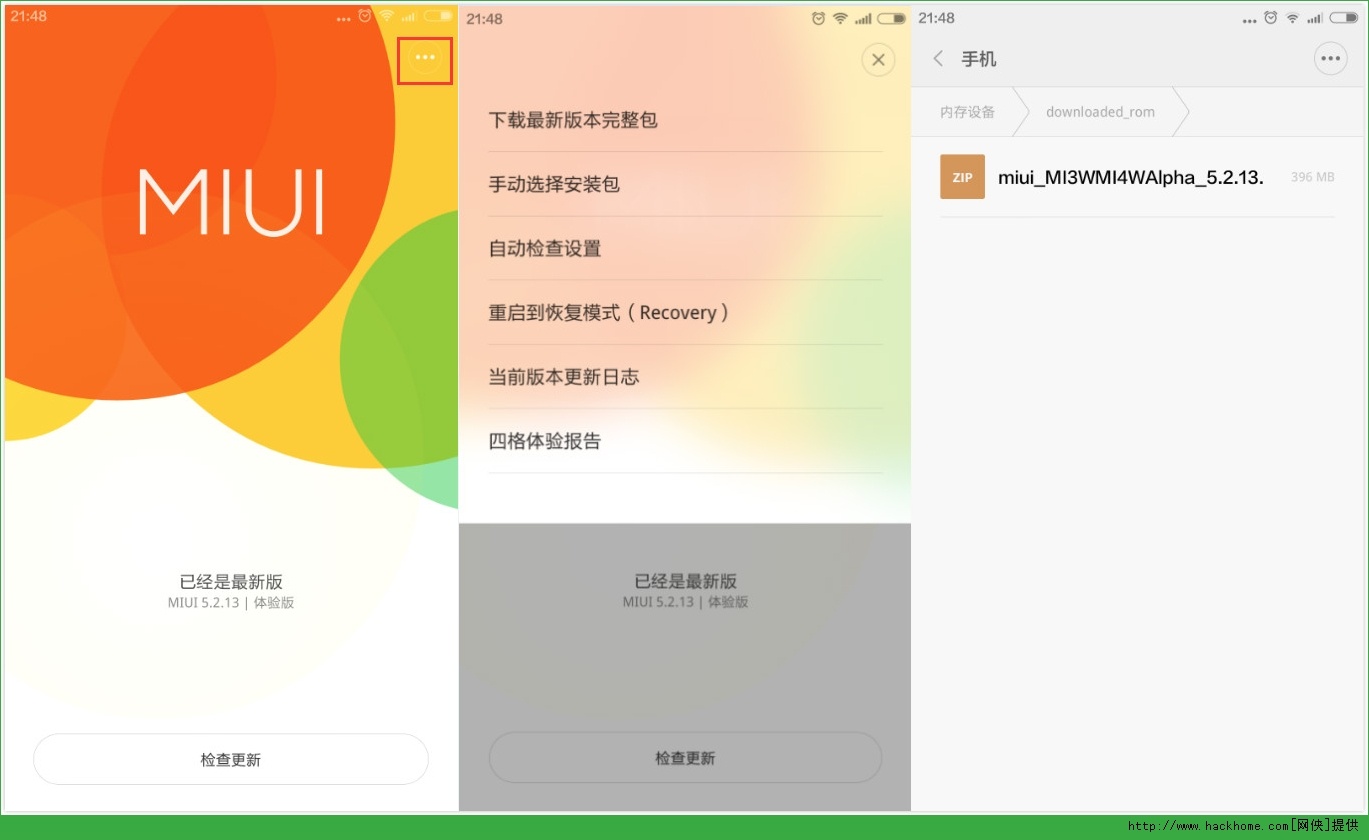Tap the white MIUI logo text
Image resolution: width=1369 pixels, height=840 pixels.
pos(231,203)
